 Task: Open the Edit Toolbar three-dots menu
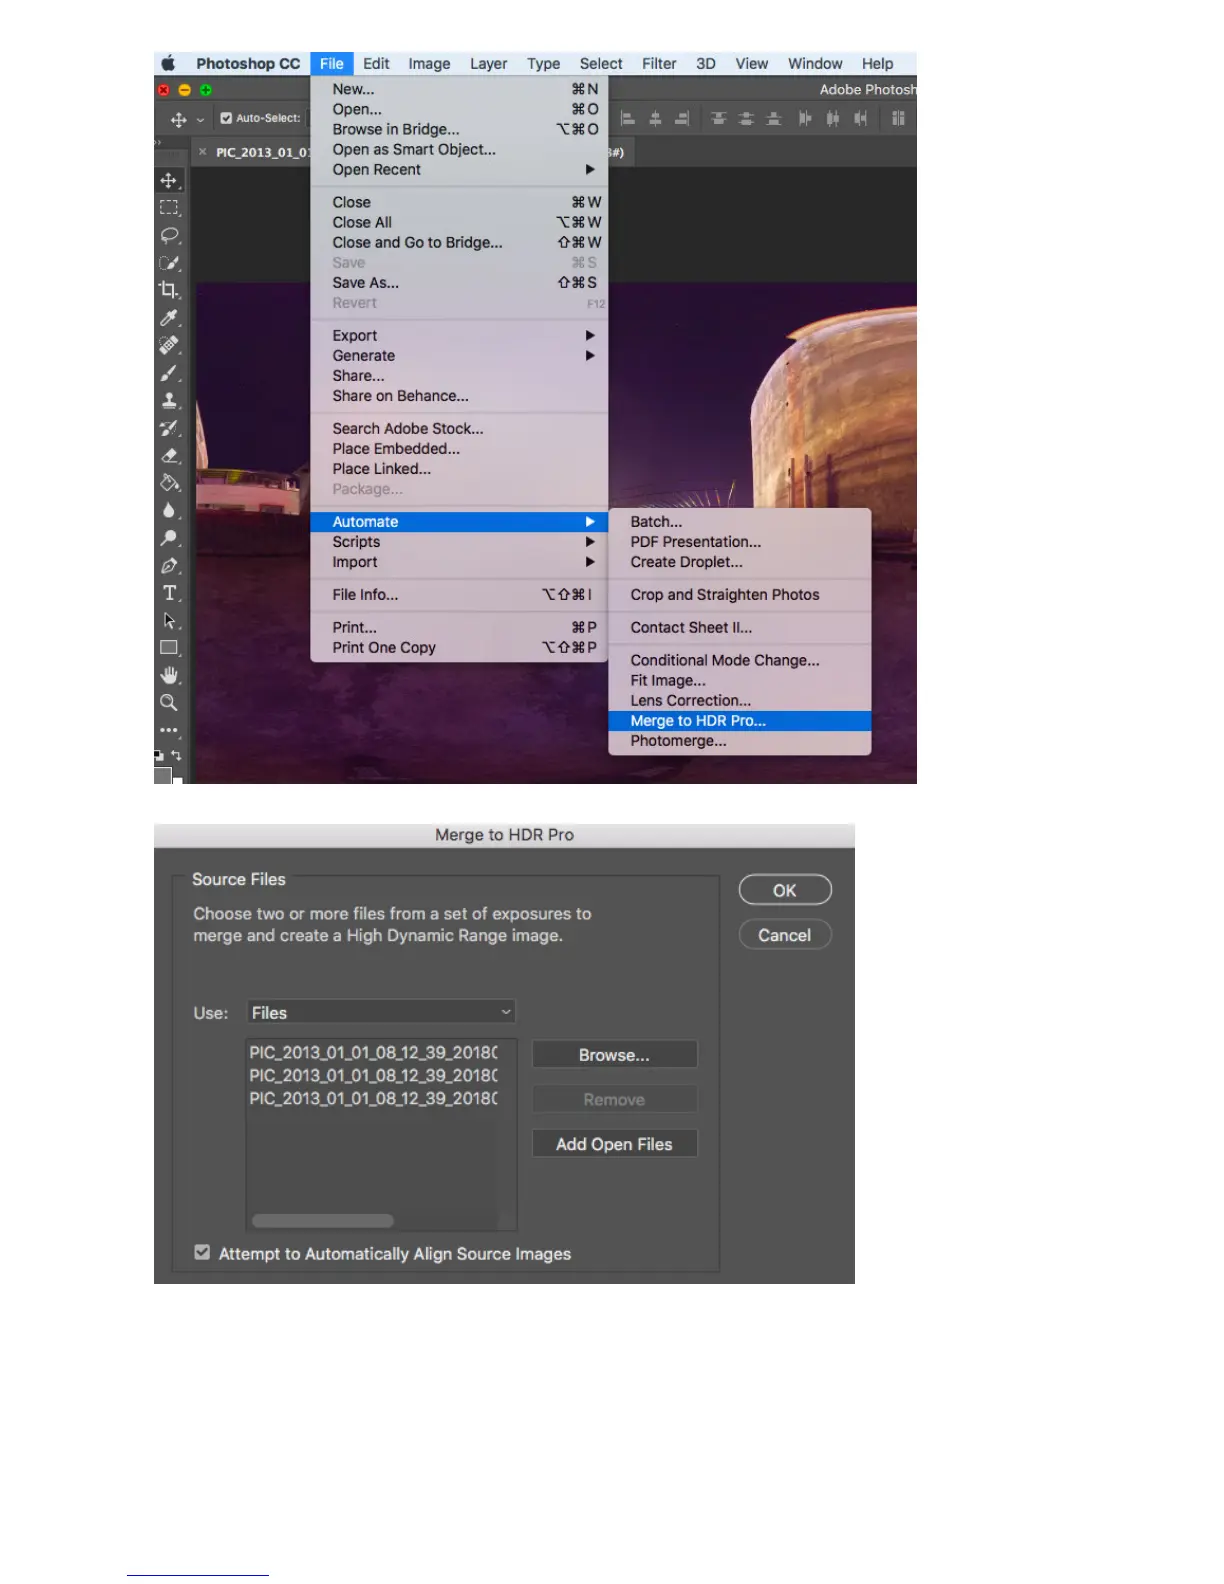tap(169, 730)
